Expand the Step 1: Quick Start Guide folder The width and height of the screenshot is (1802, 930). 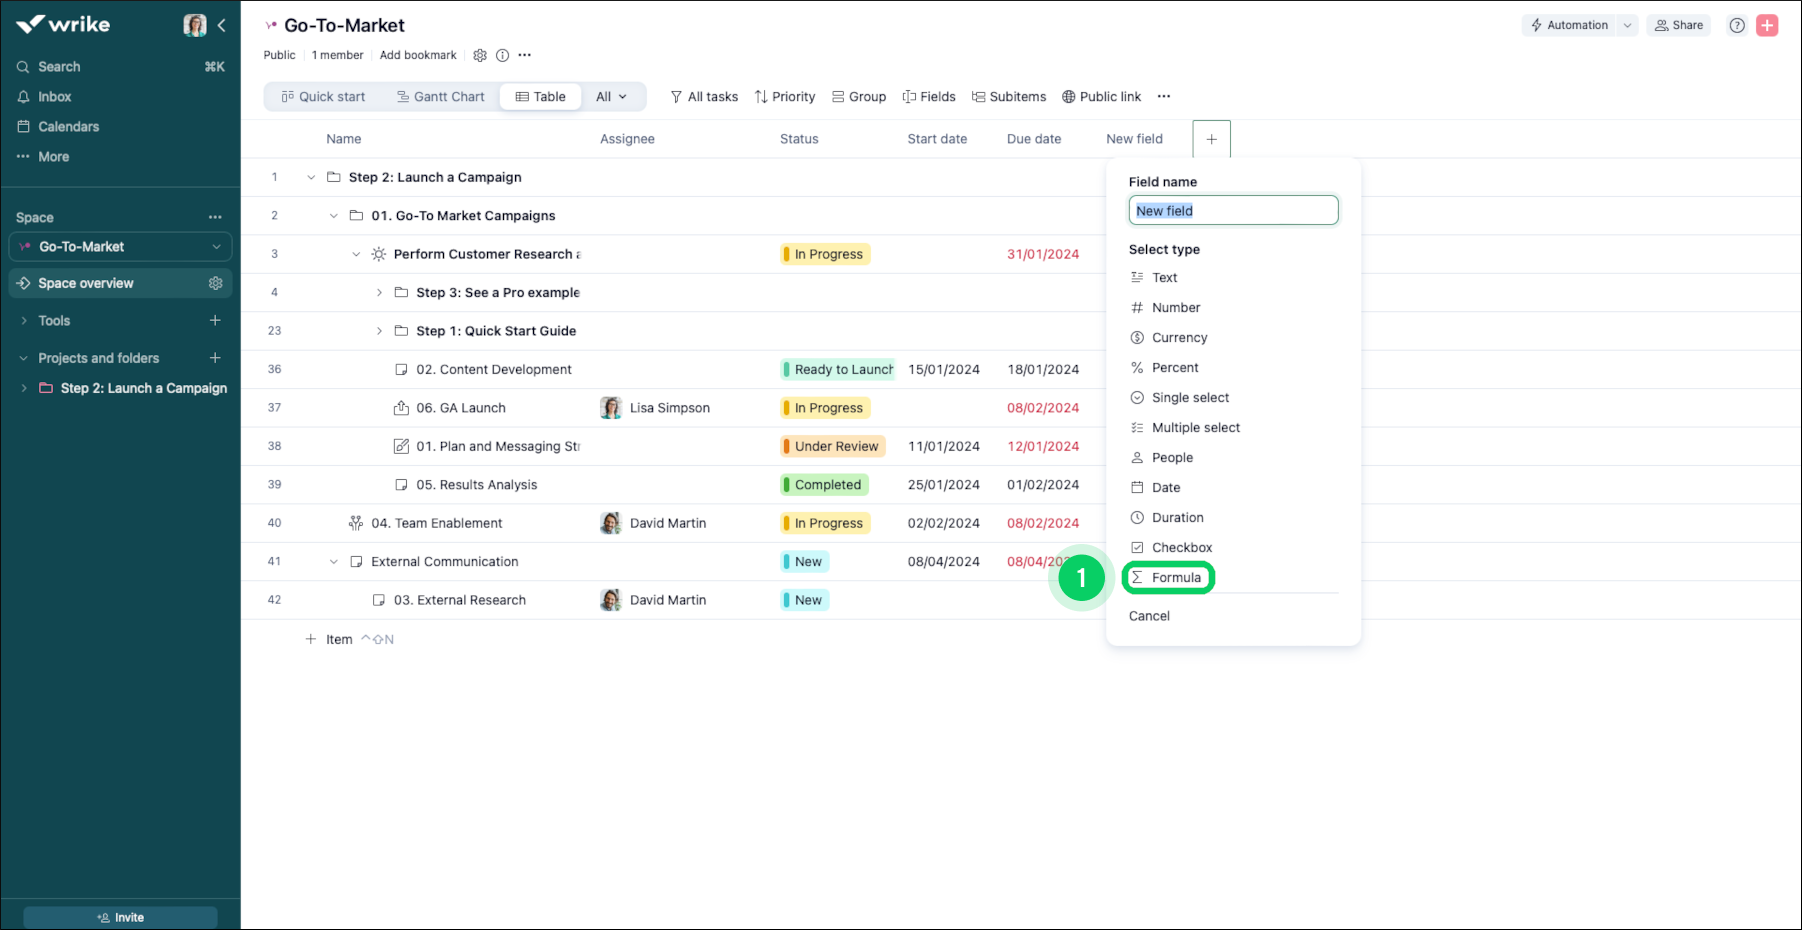click(379, 331)
